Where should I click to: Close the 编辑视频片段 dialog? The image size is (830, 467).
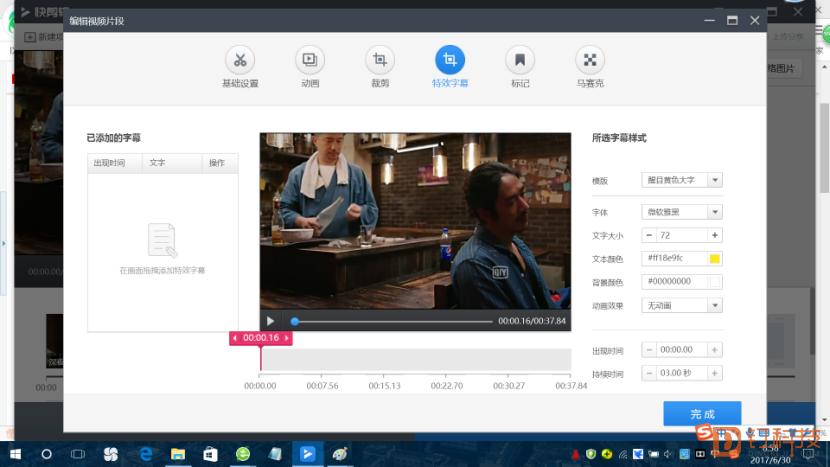(755, 21)
